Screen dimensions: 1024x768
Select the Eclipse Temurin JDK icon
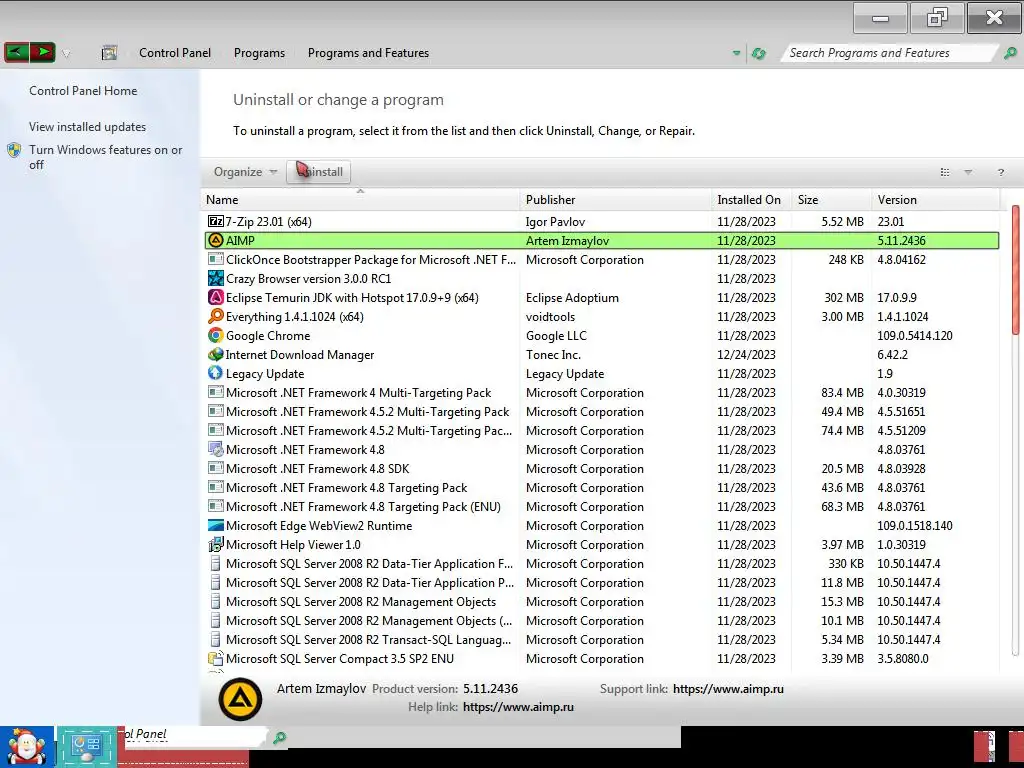tap(216, 297)
